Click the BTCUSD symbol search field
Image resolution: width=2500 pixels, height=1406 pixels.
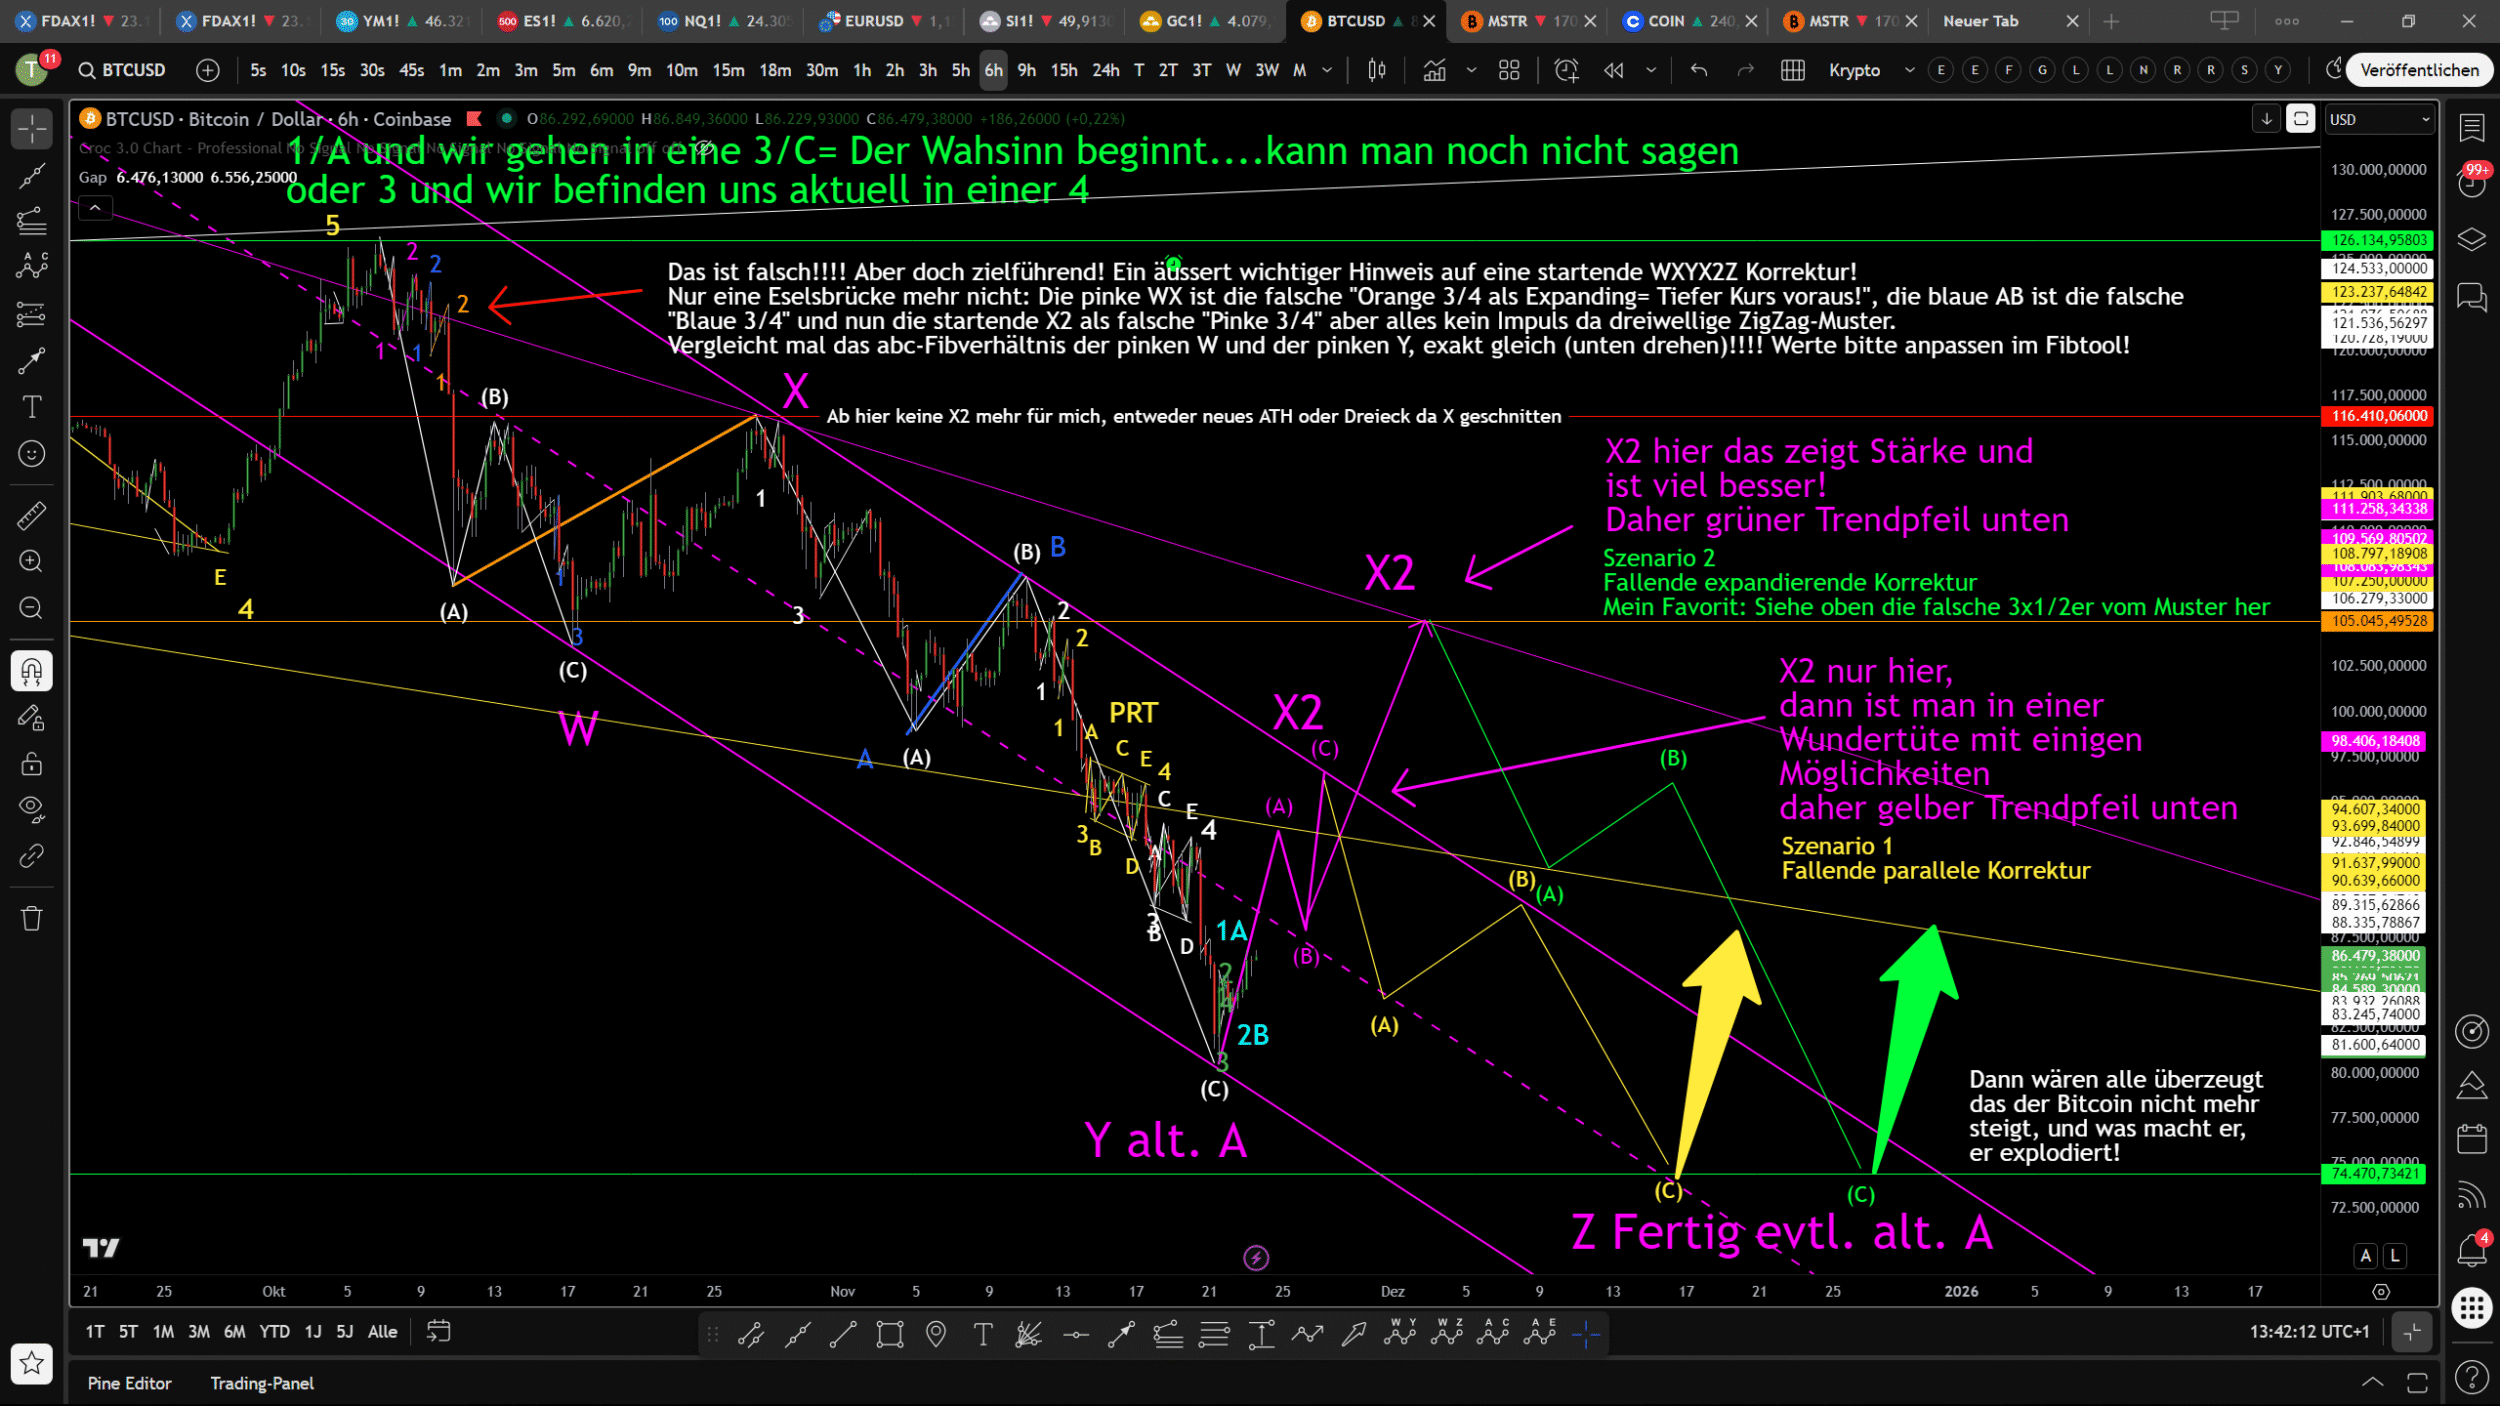[133, 70]
